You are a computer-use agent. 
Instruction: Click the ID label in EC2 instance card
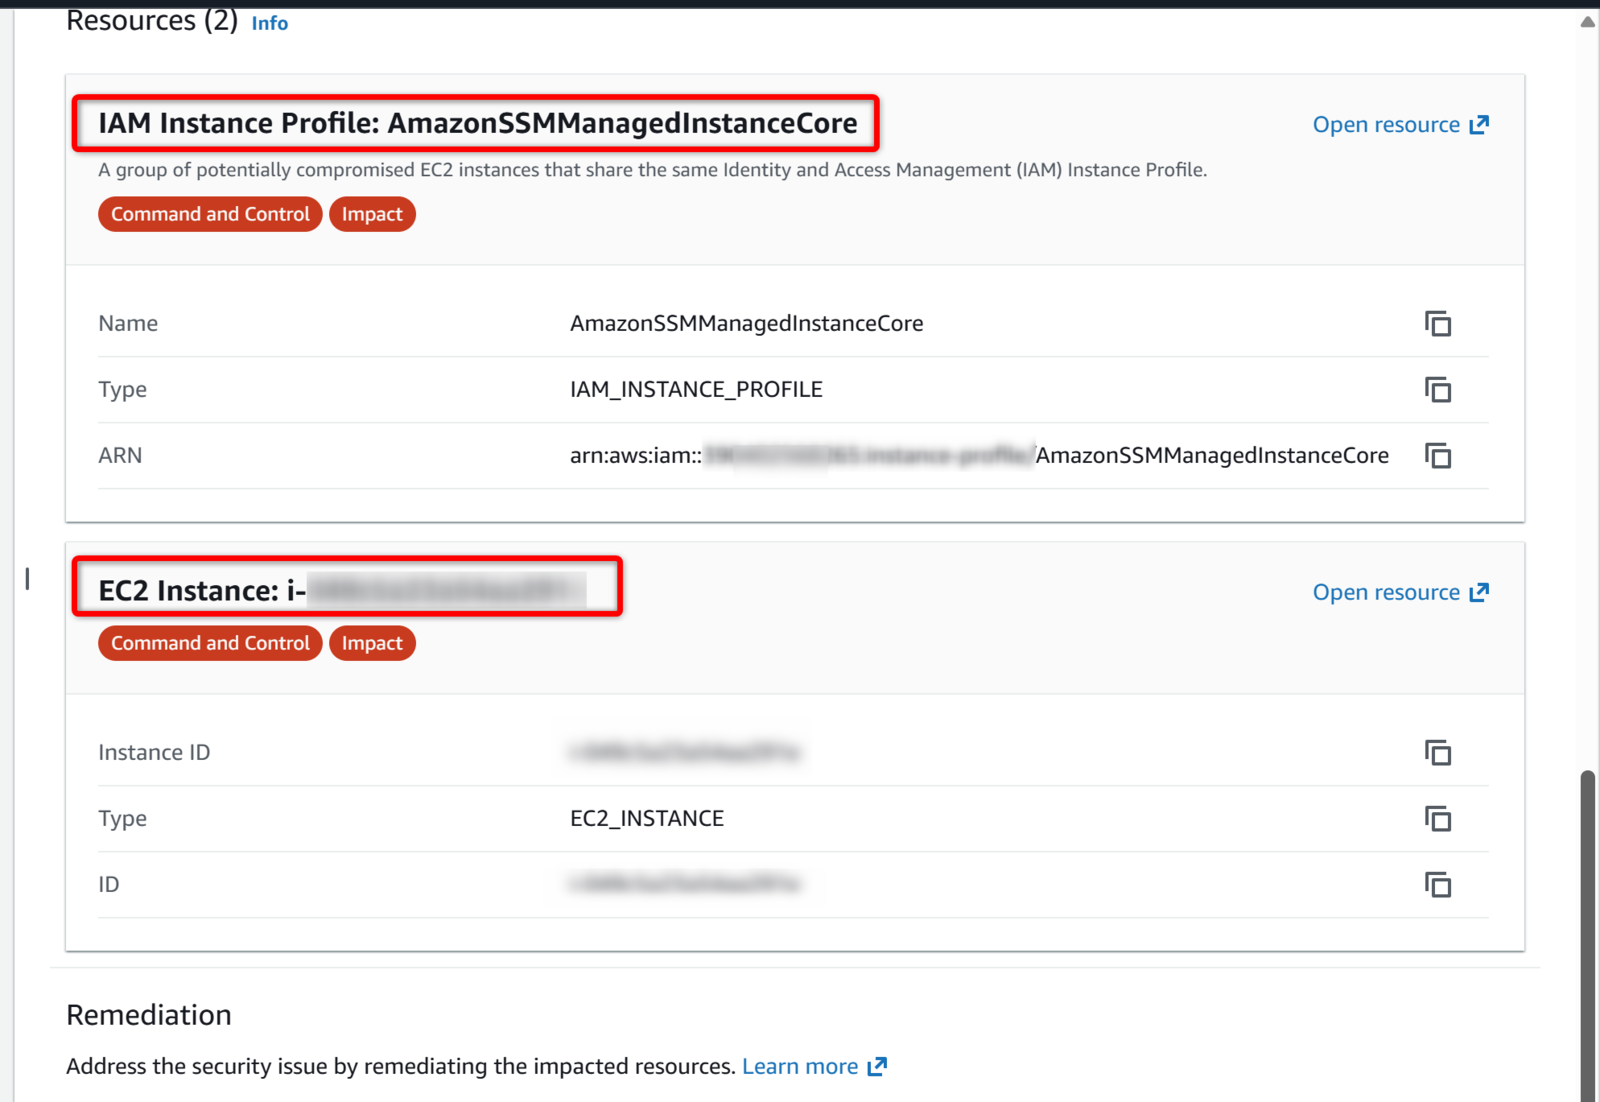(x=109, y=885)
